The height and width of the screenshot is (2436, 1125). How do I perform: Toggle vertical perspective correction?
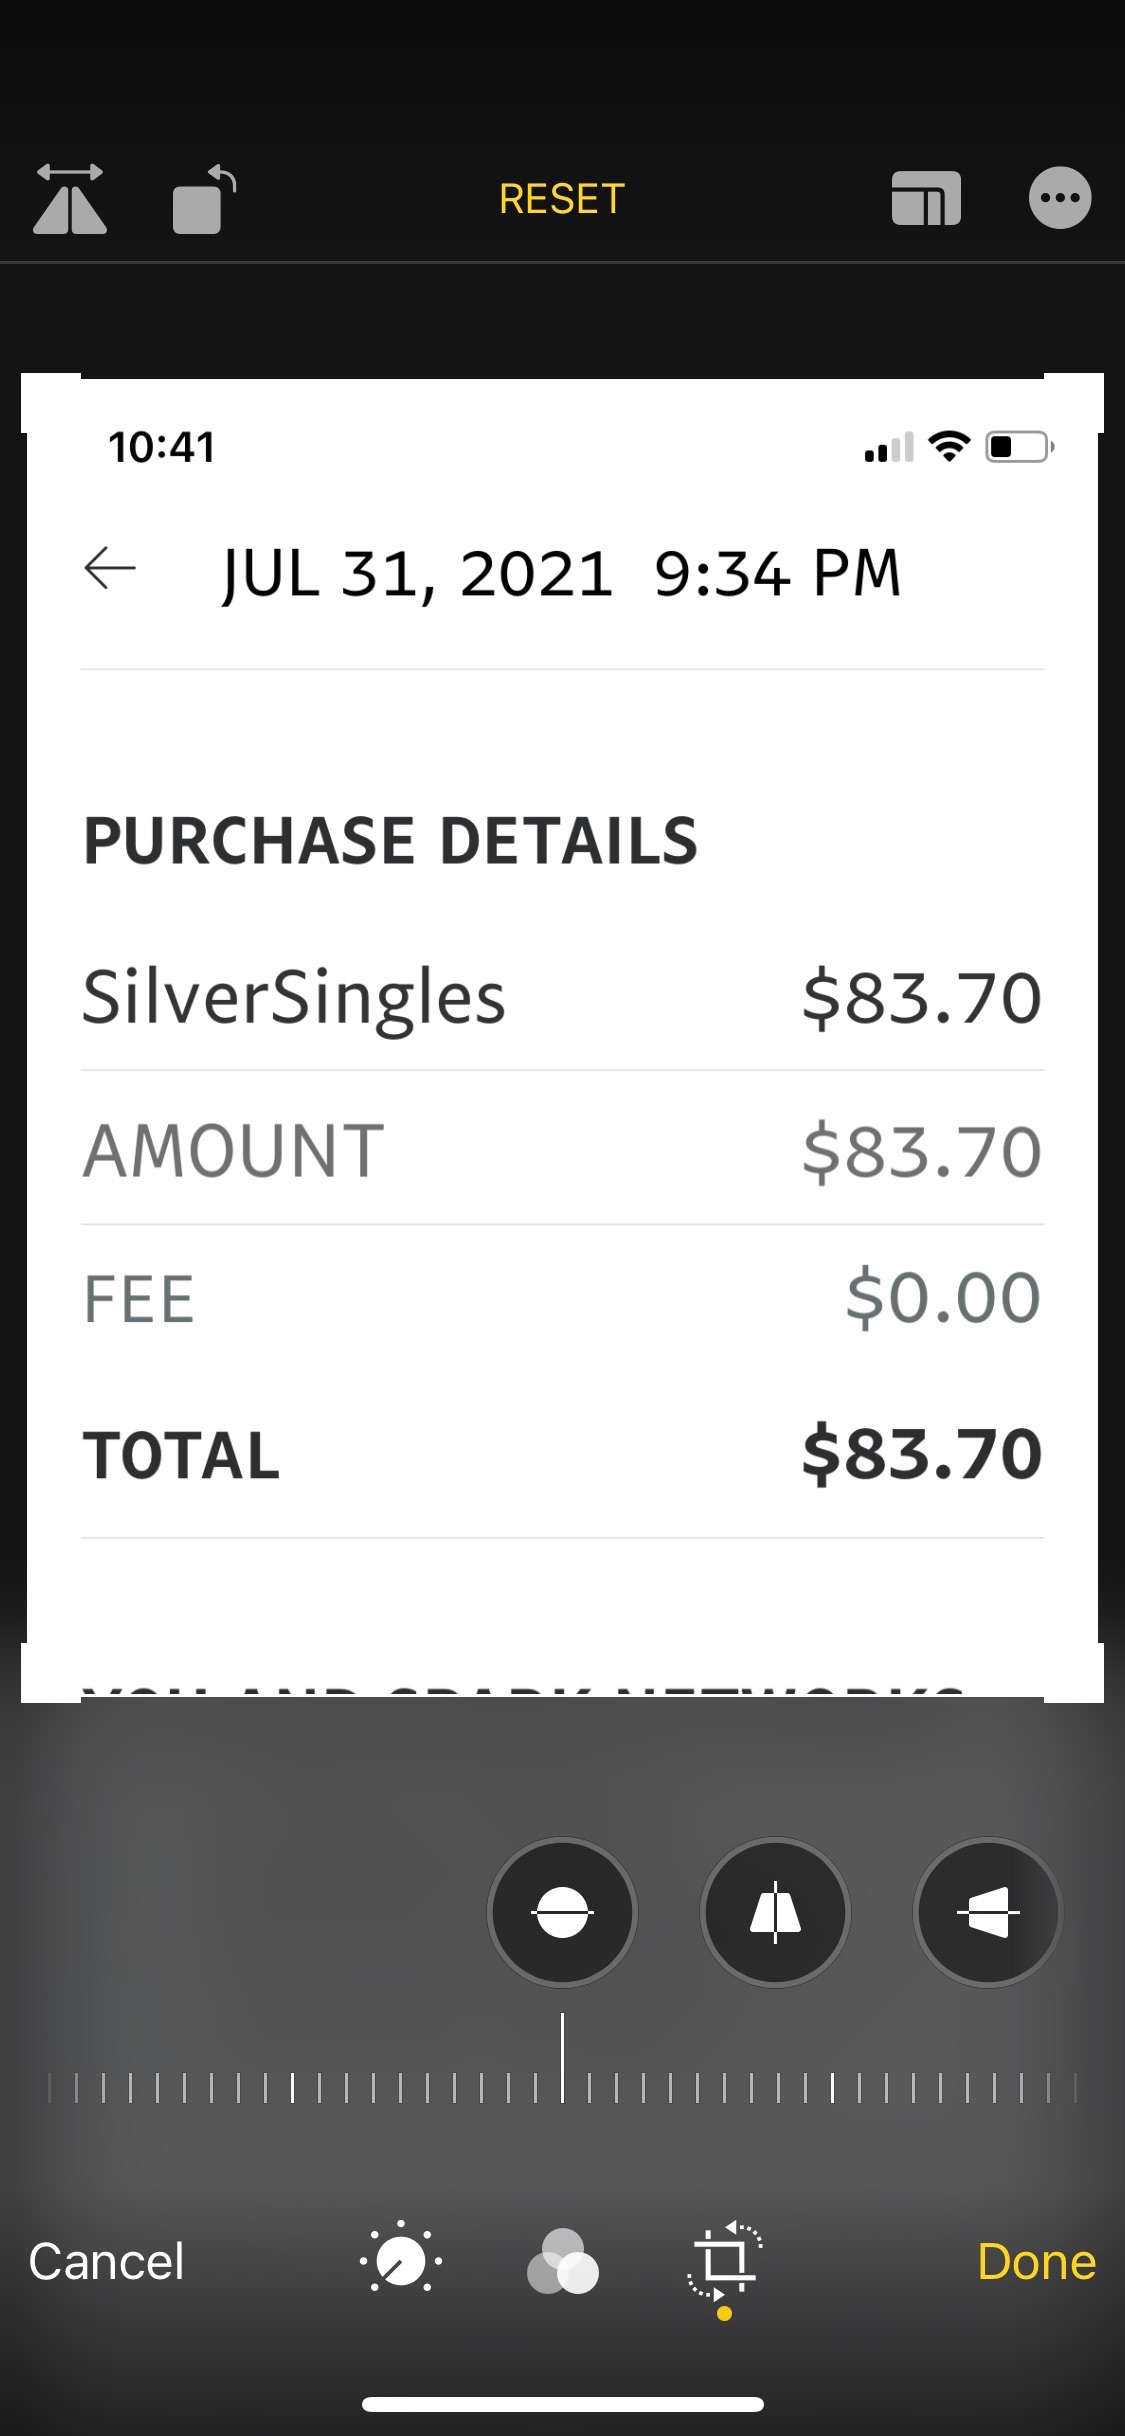click(775, 1911)
